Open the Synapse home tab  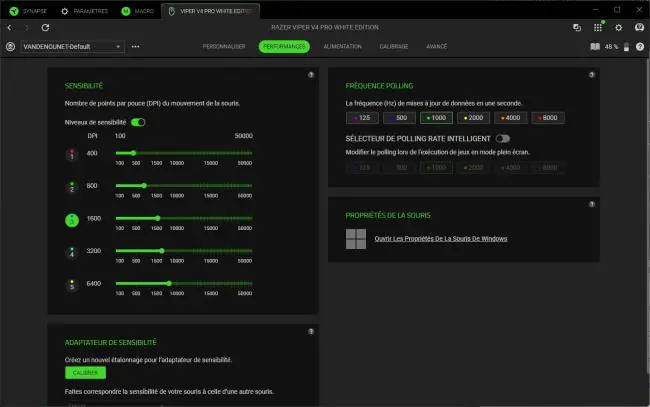pyautogui.click(x=28, y=11)
